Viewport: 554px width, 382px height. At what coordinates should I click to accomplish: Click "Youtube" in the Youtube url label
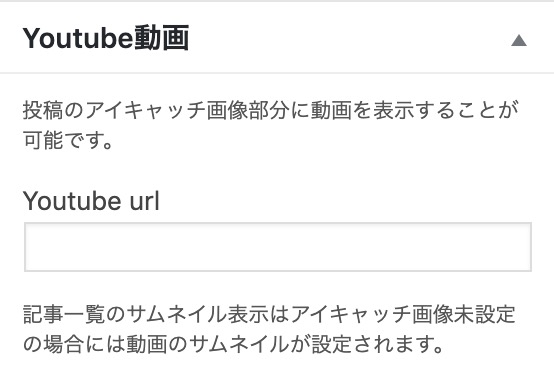[x=72, y=200]
